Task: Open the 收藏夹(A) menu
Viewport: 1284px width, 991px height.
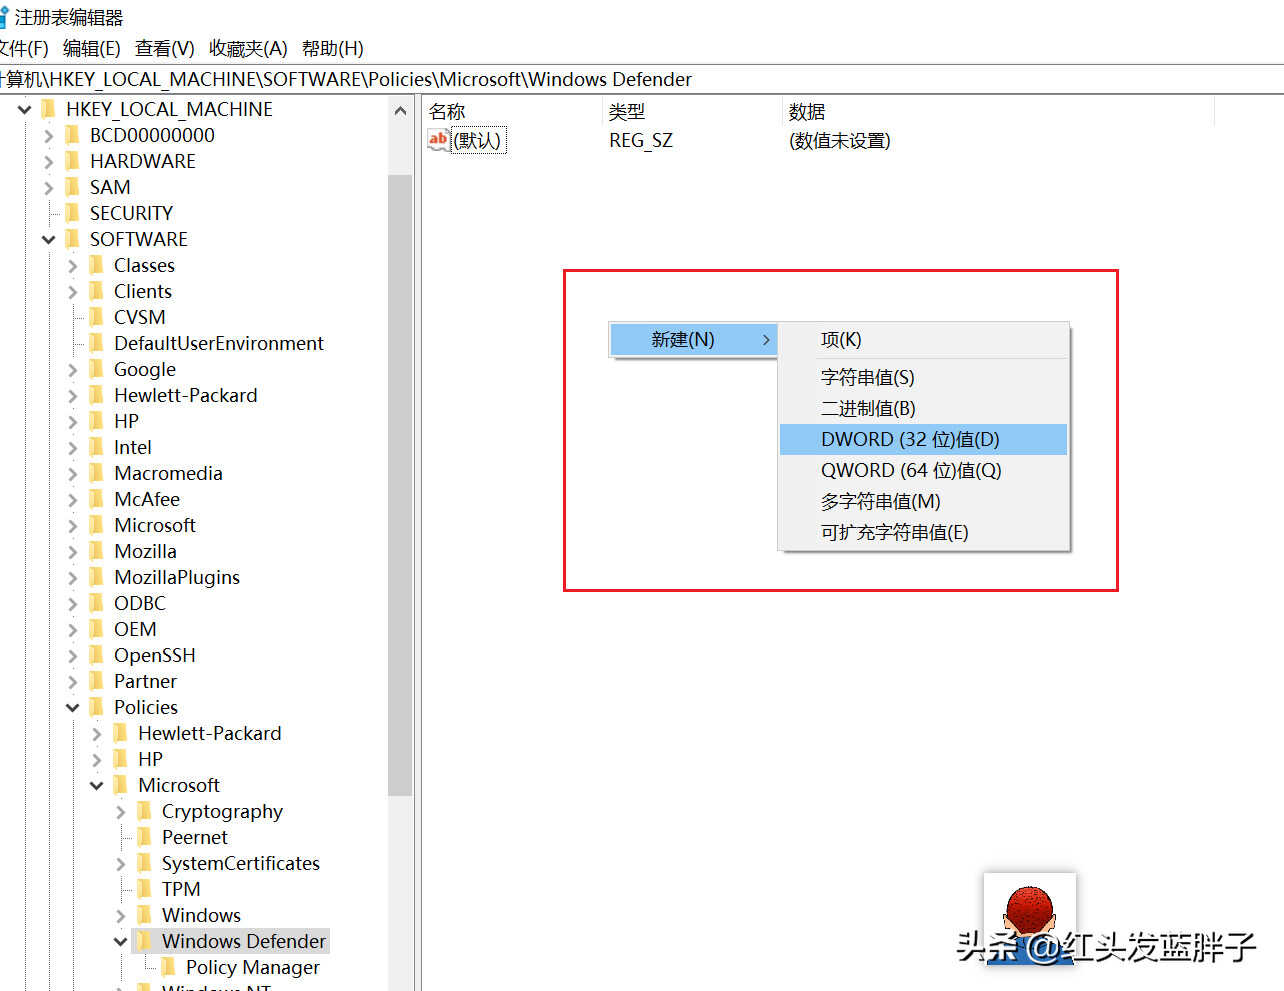Action: [x=248, y=48]
